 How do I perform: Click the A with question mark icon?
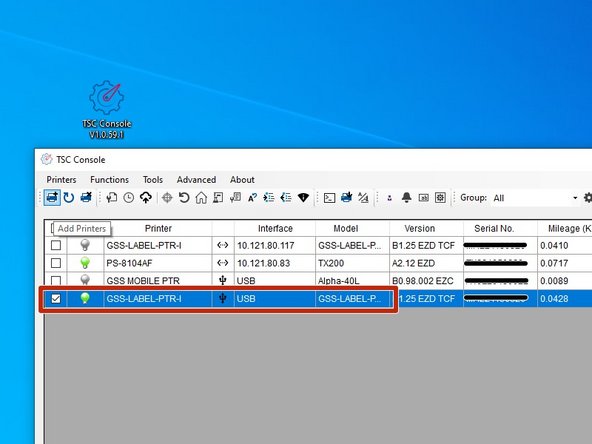point(252,197)
